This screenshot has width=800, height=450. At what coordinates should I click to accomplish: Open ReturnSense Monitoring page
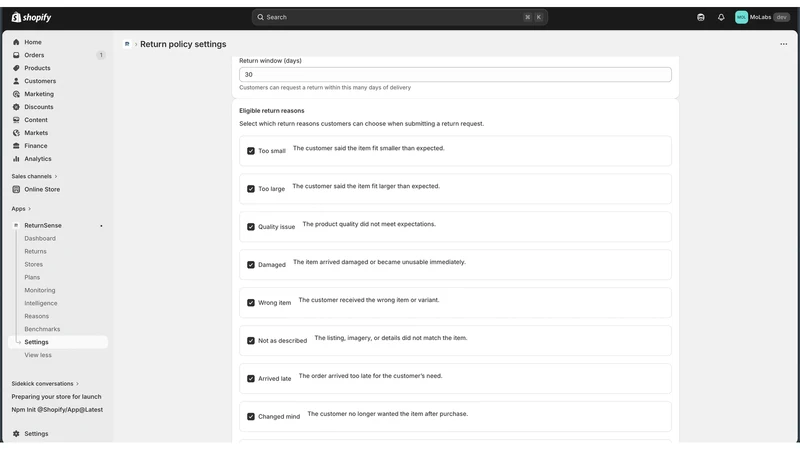tap(40, 290)
